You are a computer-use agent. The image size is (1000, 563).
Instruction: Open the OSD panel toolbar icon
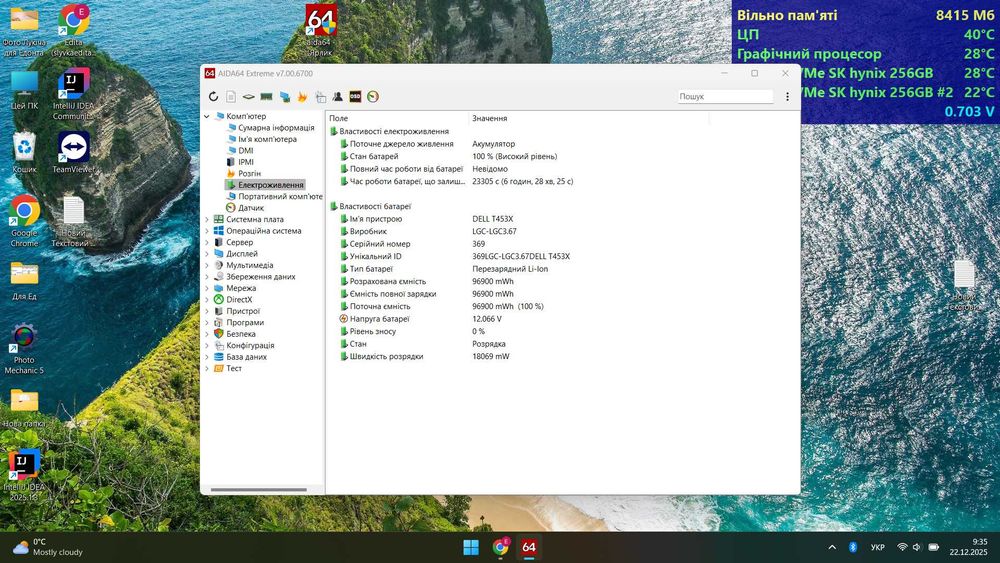coord(355,97)
